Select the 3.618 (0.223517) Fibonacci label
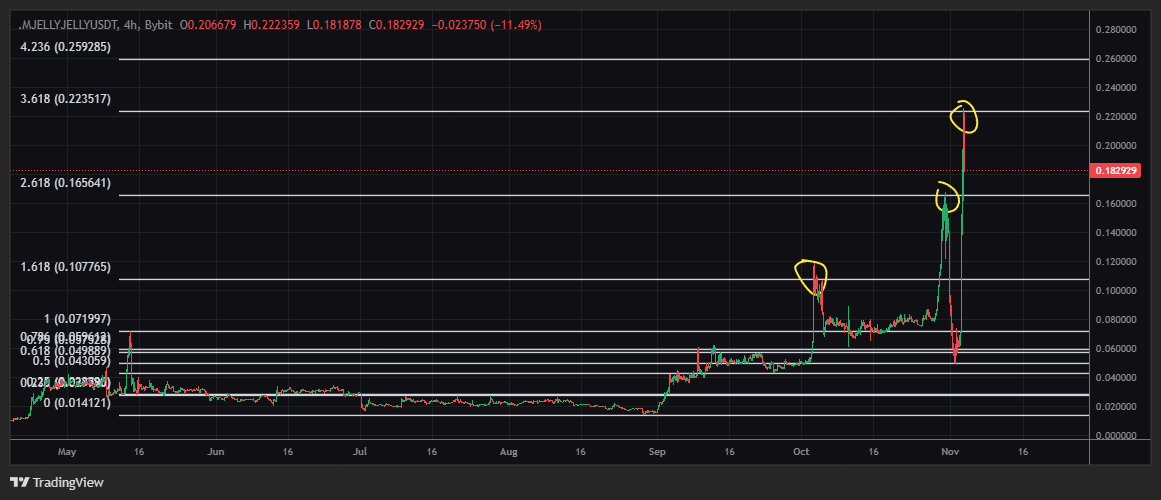 tap(65, 99)
